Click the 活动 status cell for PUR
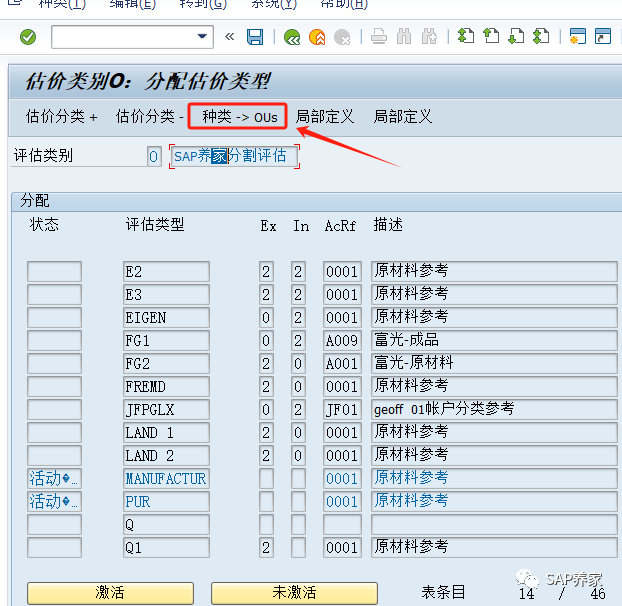 point(54,502)
